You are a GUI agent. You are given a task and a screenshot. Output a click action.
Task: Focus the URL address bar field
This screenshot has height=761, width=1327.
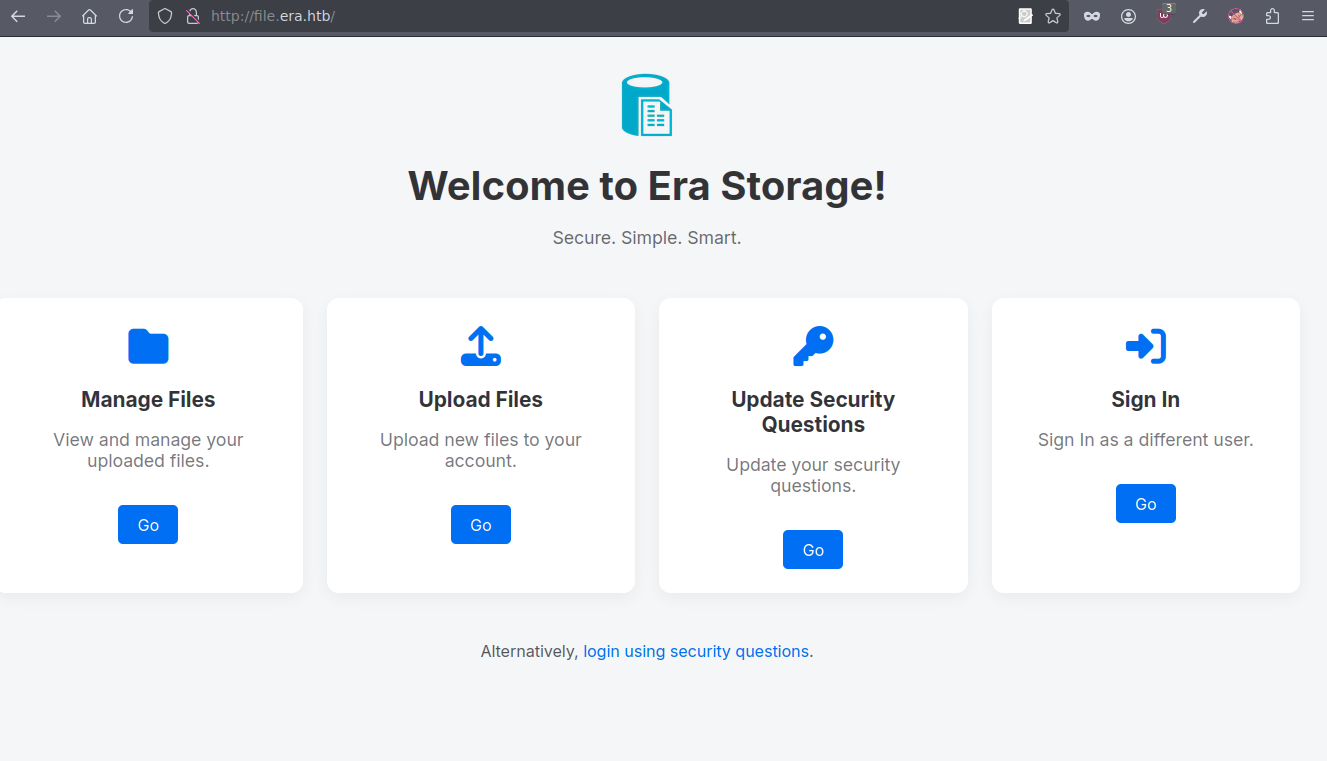[x=600, y=16]
